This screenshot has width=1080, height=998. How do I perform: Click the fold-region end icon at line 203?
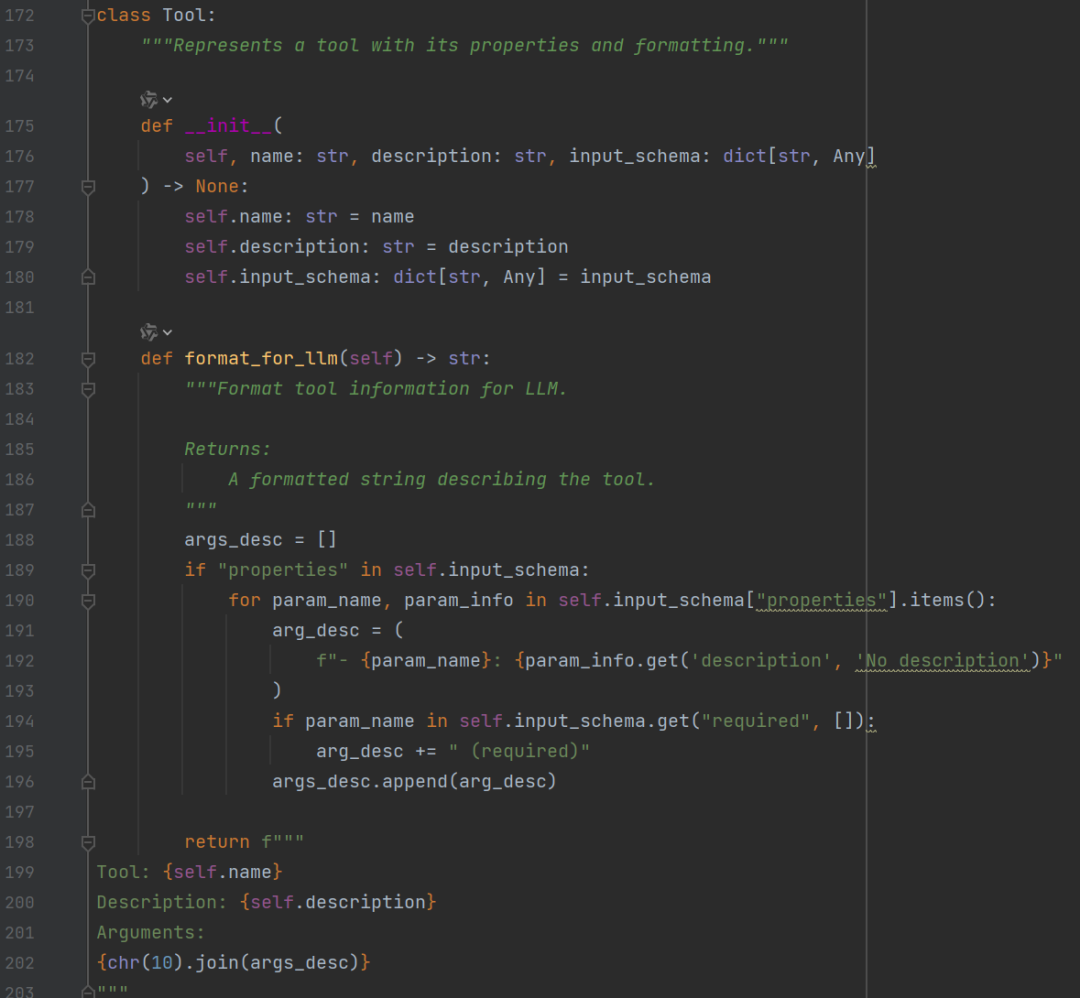(x=87, y=992)
